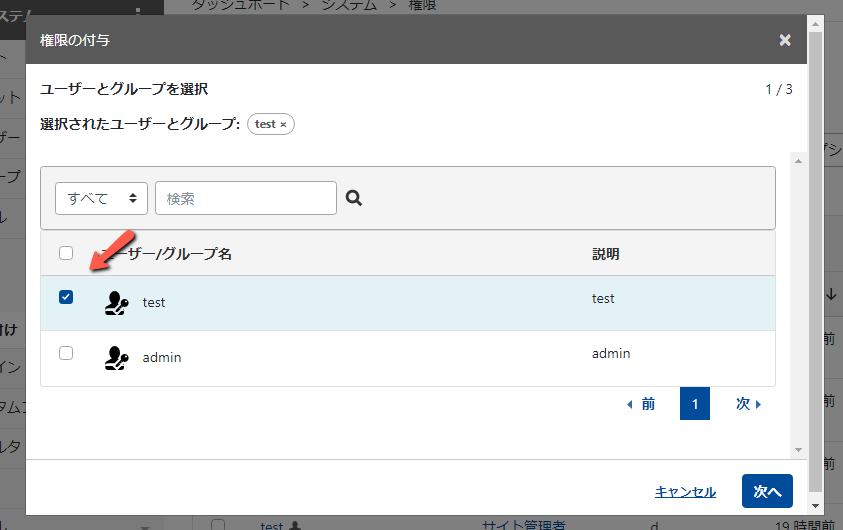This screenshot has height=530, width=843.
Task: Click the test name in the list
Action: pos(154,303)
